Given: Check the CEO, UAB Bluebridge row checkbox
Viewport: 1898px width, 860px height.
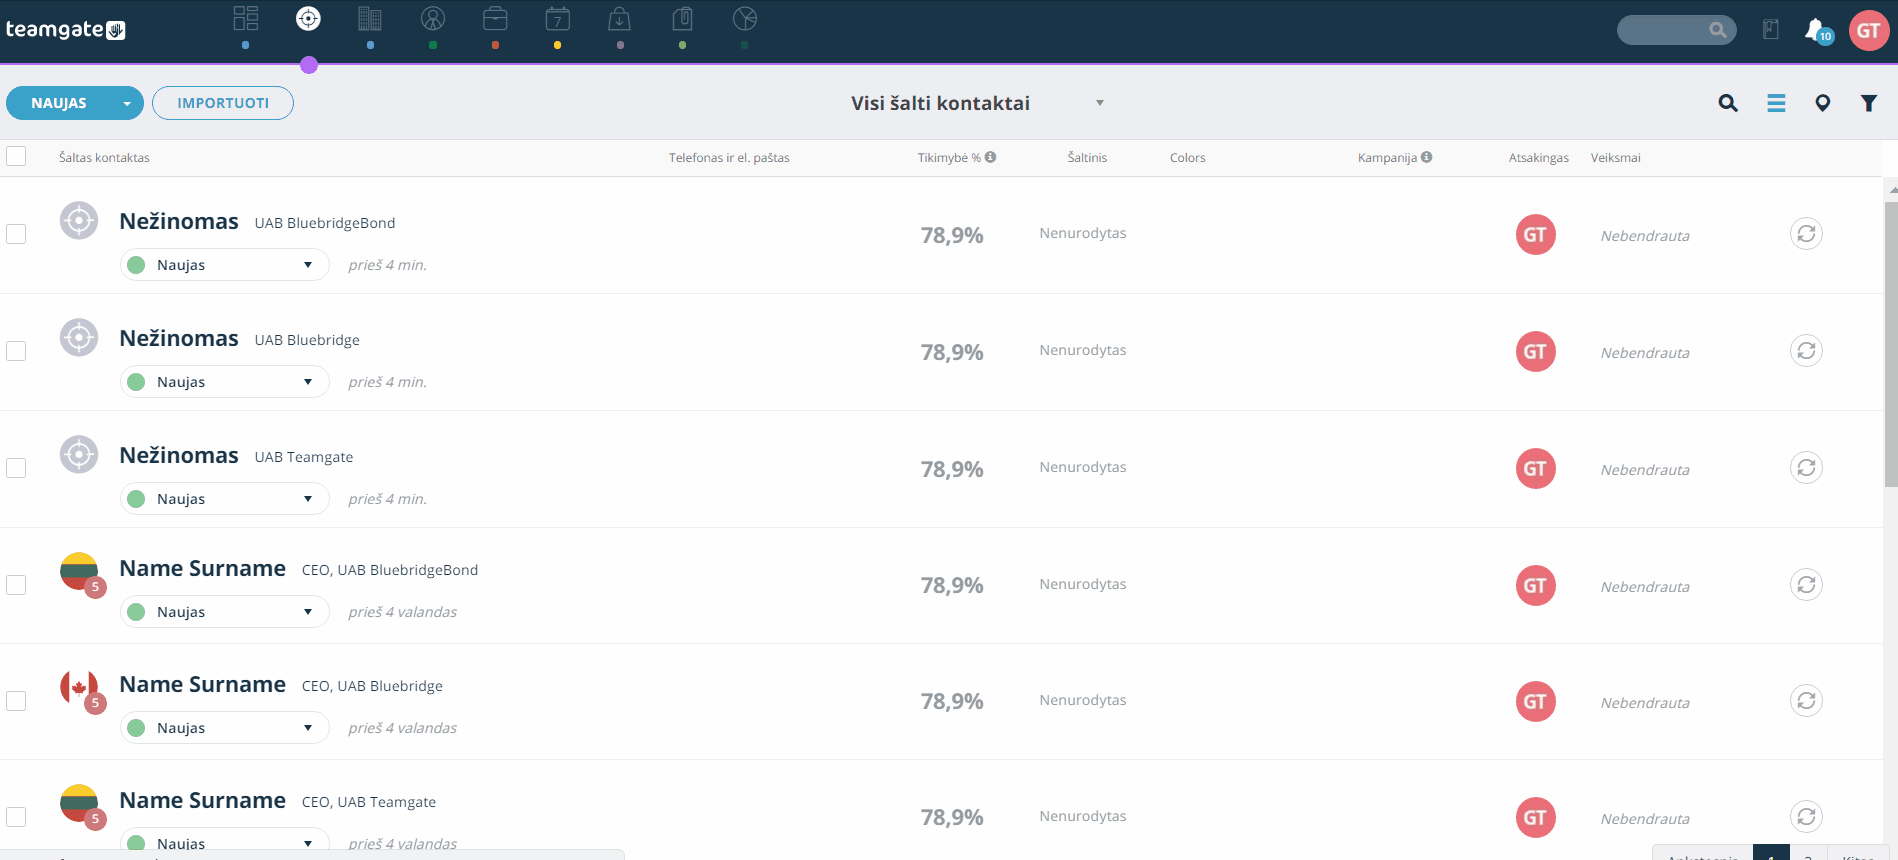Looking at the screenshot, I should pos(16,701).
